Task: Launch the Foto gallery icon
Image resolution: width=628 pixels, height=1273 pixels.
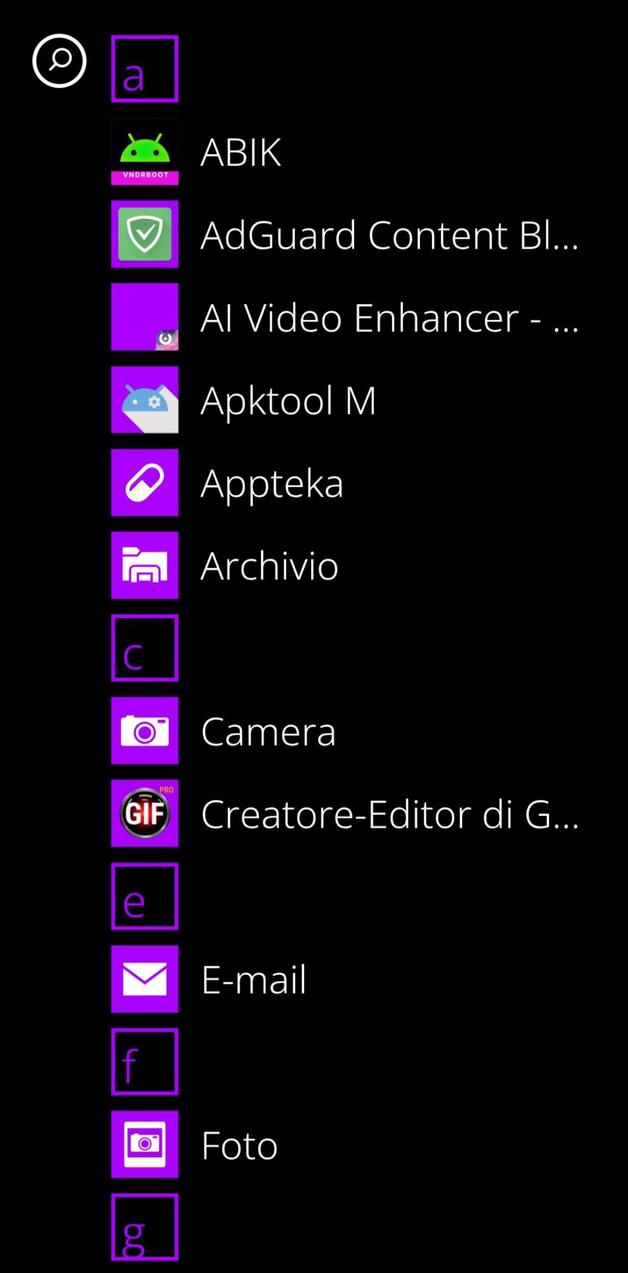Action: tap(144, 1144)
